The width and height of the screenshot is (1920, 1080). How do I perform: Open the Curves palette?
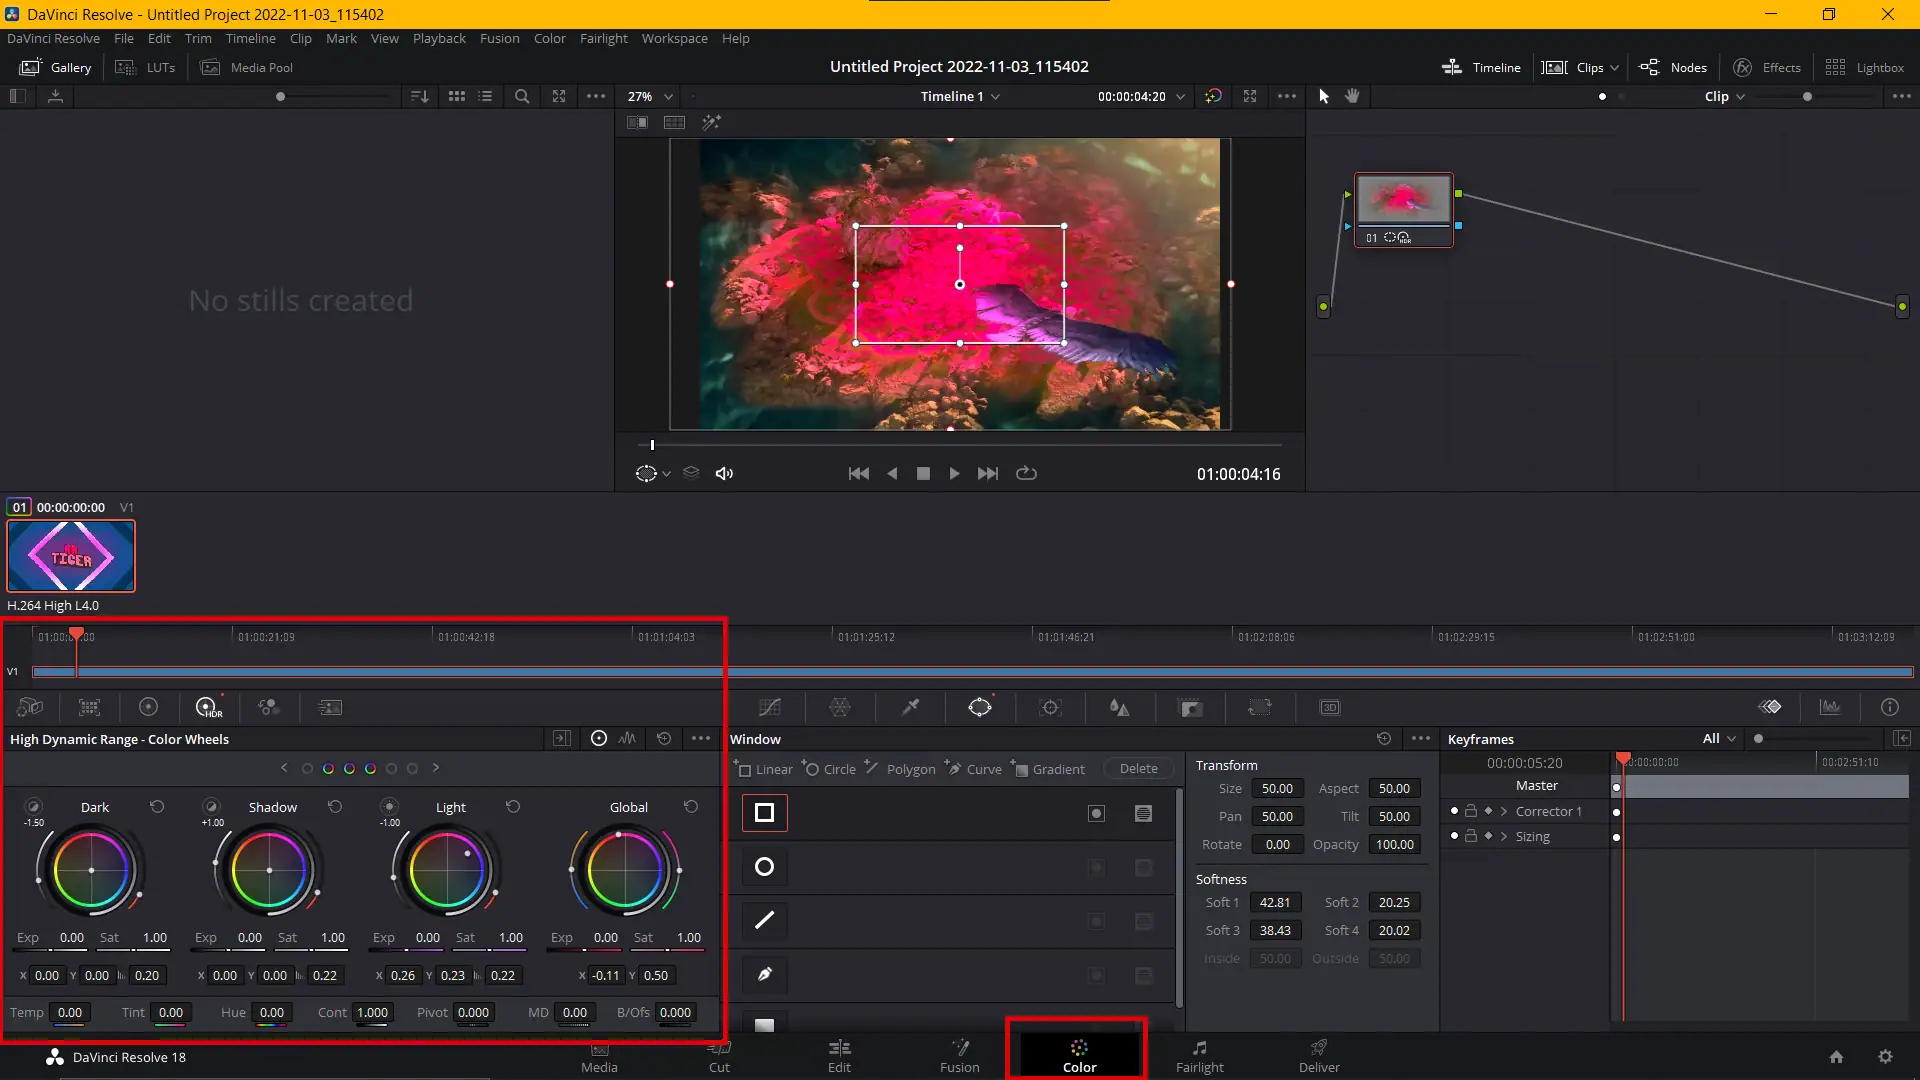coord(768,707)
